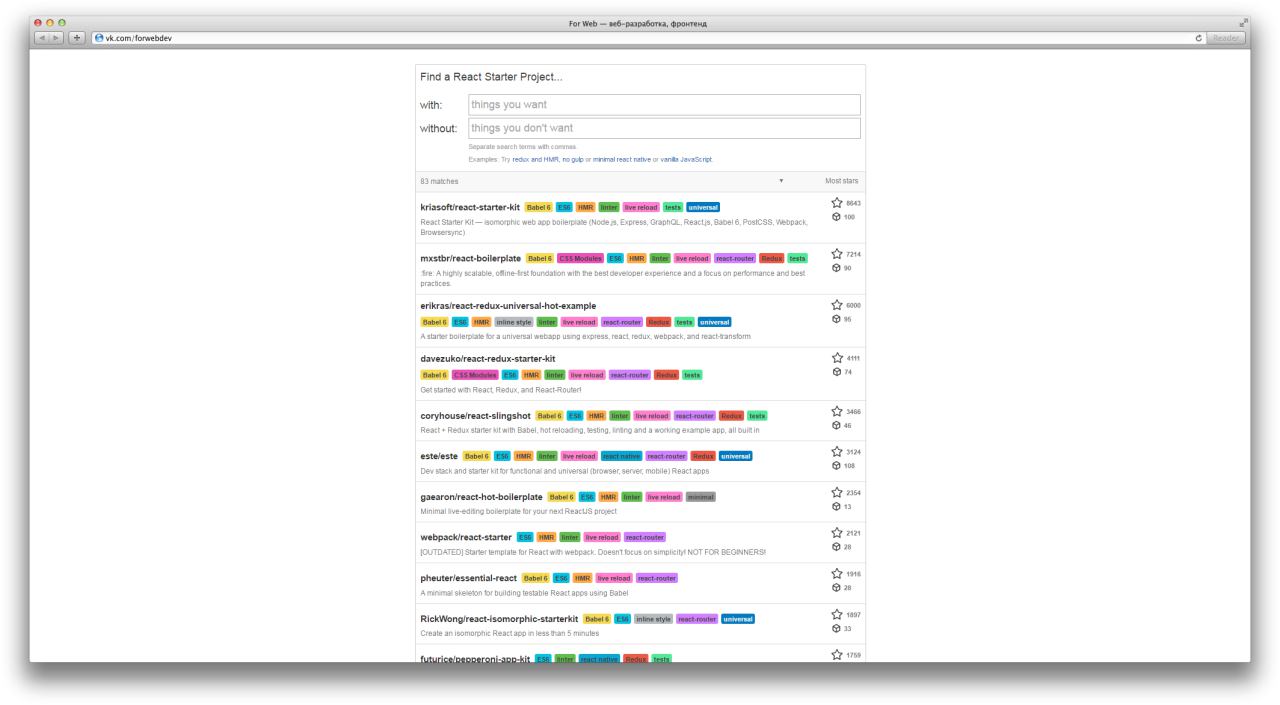Click the tests tag on coryhouse/react-slingshot
This screenshot has height=705, width=1280.
click(757, 415)
